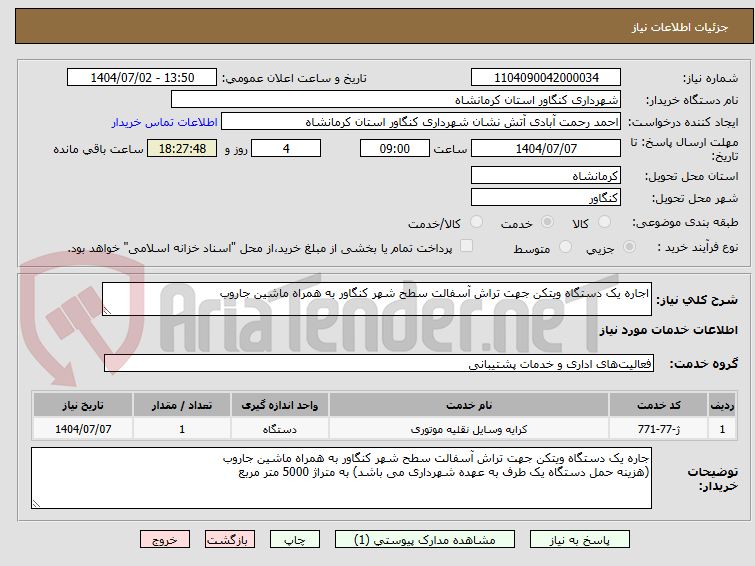Click the چاپ print button
755x566 pixels.
click(x=295, y=540)
